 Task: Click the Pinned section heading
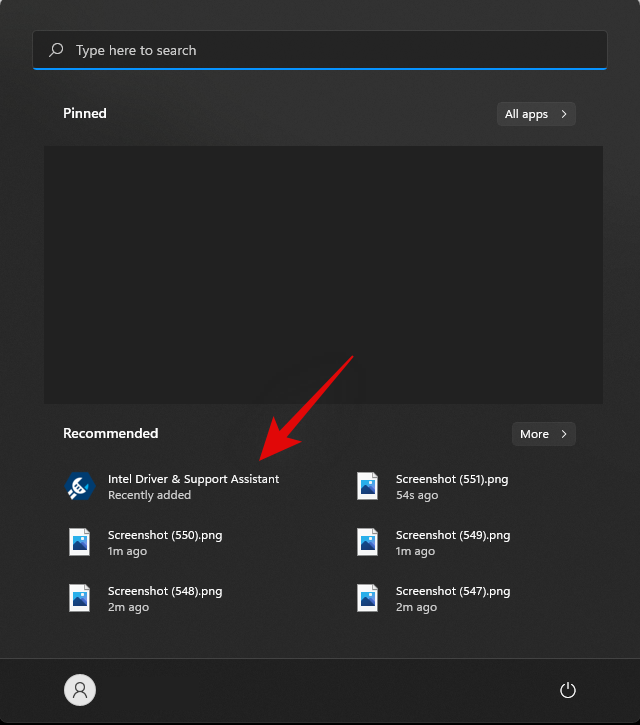[85, 113]
